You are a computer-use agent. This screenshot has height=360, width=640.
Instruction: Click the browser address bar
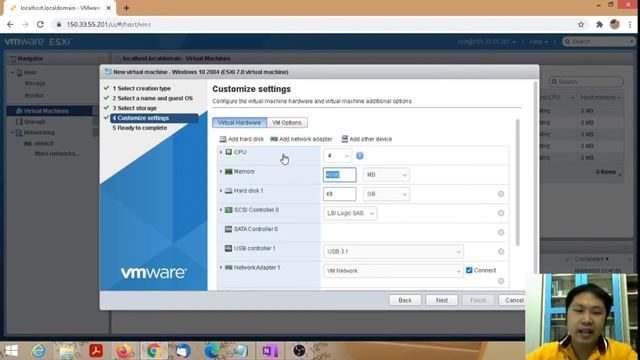click(x=314, y=24)
